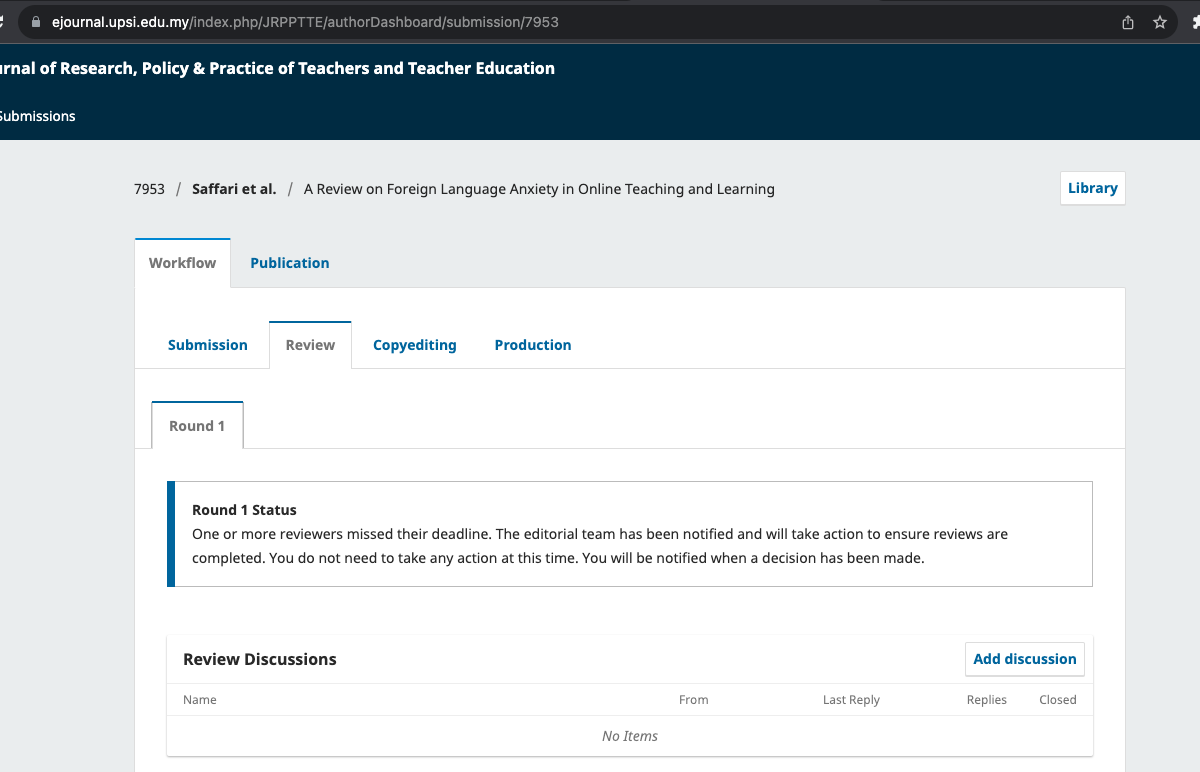
Task: Switch to the Publication tab
Action: coord(290,263)
